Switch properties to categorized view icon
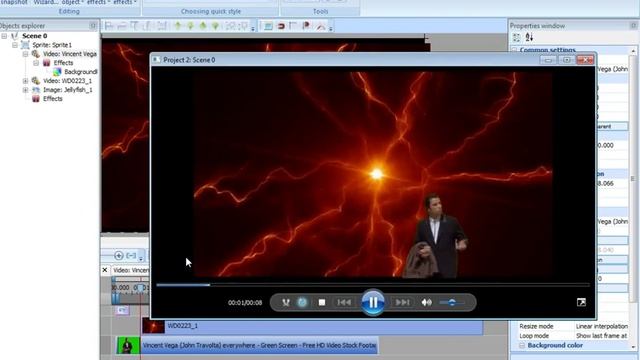The width and height of the screenshot is (640, 360). [x=516, y=38]
